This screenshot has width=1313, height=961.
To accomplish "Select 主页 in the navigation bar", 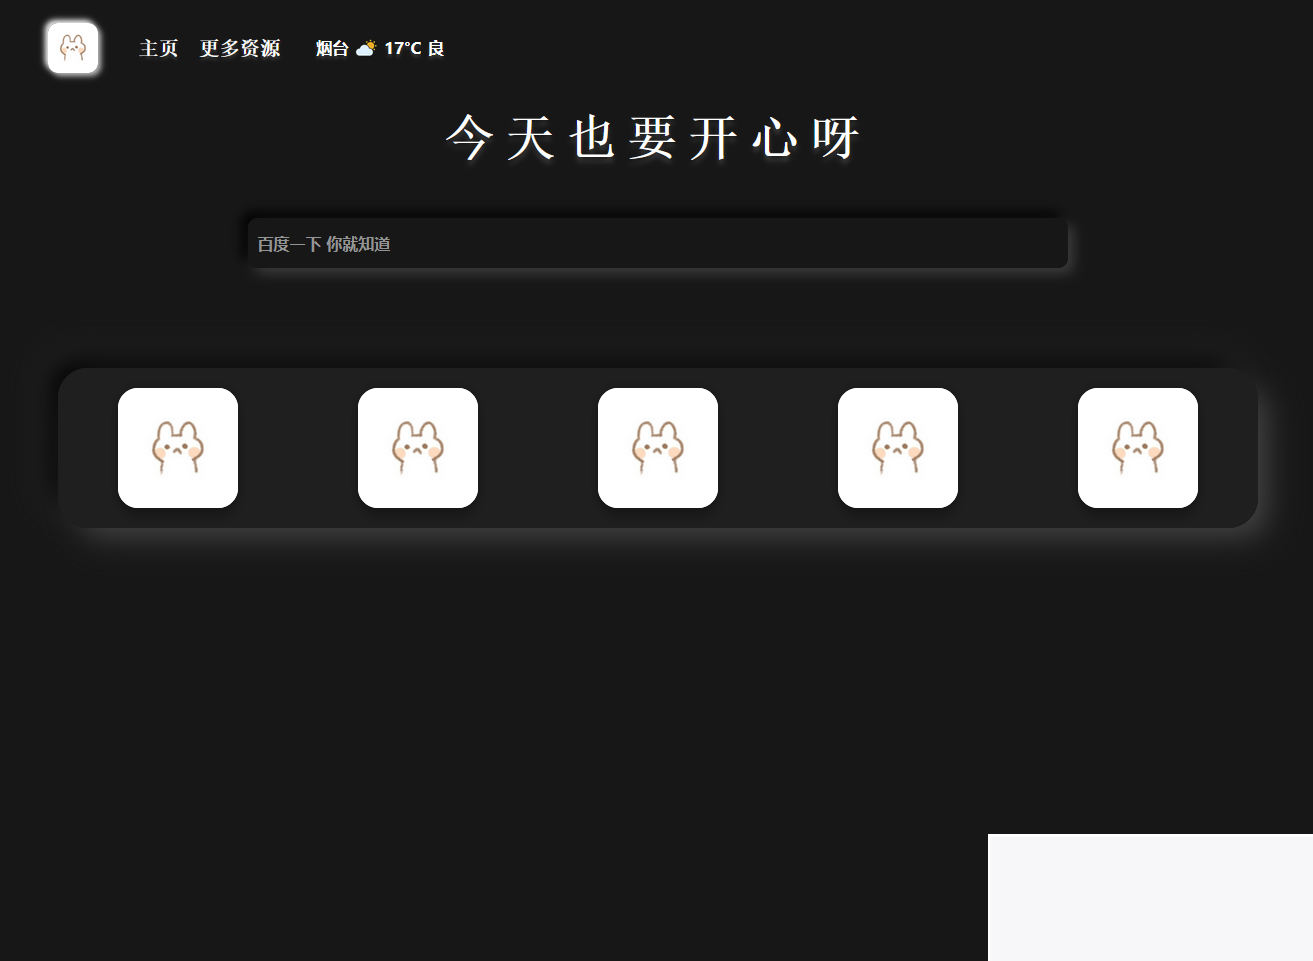I will (x=158, y=47).
